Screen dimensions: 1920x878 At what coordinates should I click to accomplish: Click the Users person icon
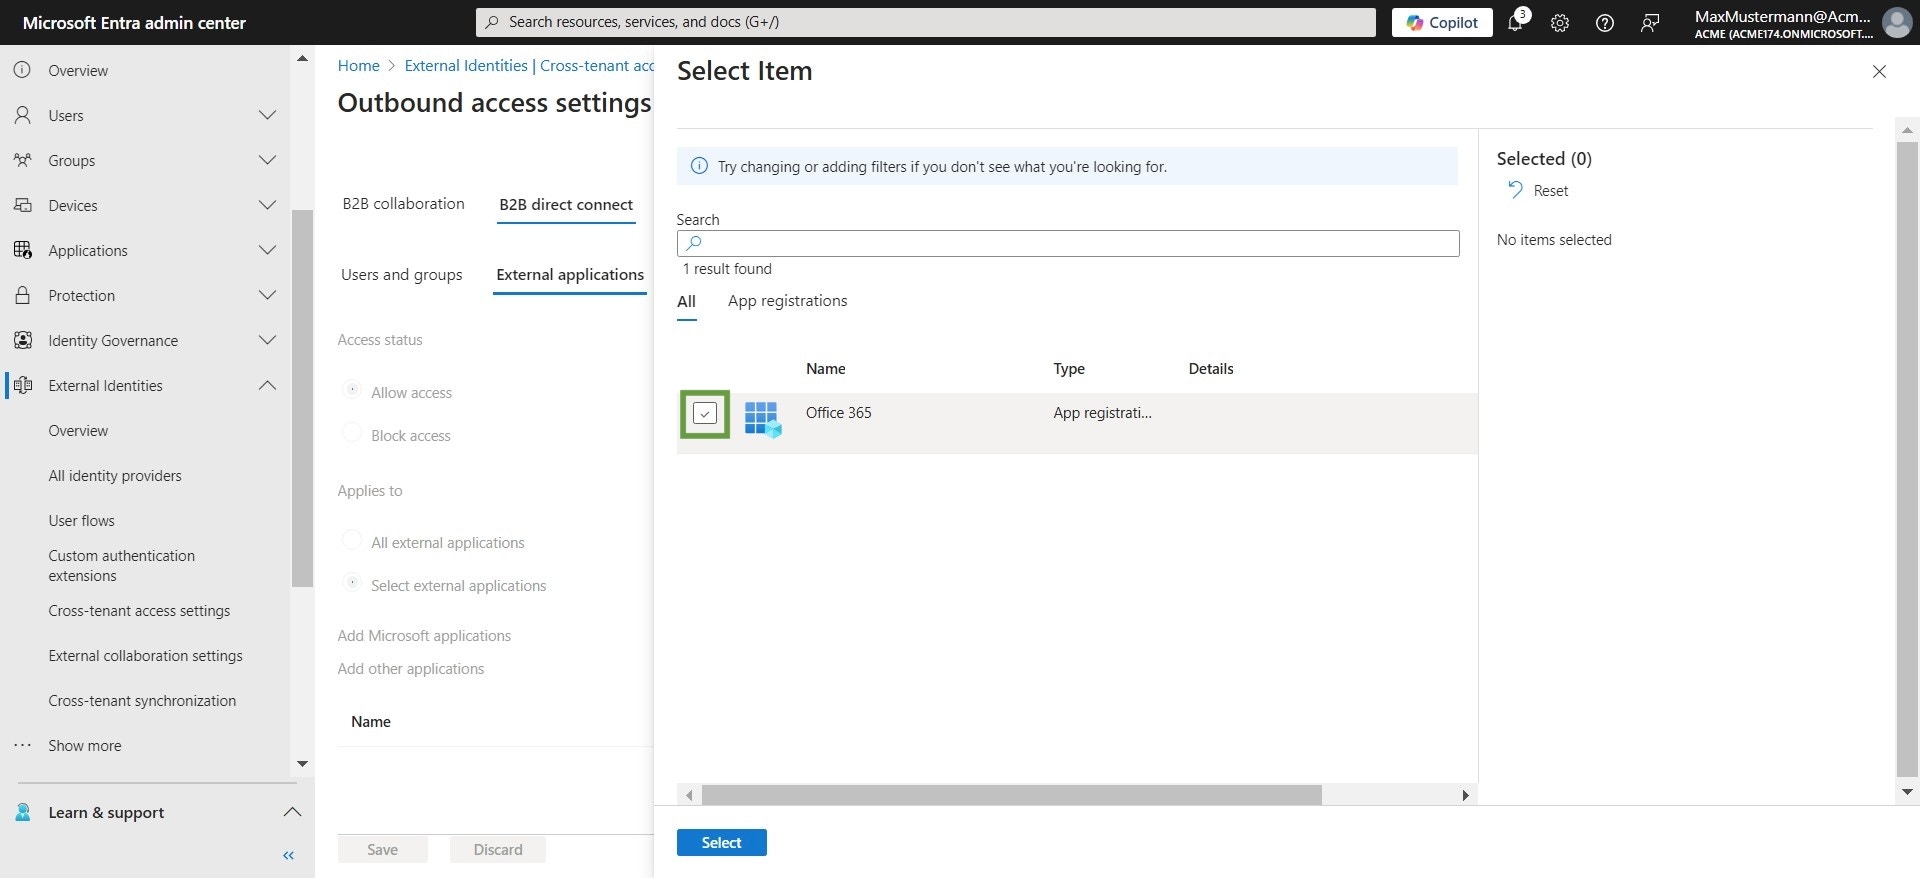pos(22,115)
